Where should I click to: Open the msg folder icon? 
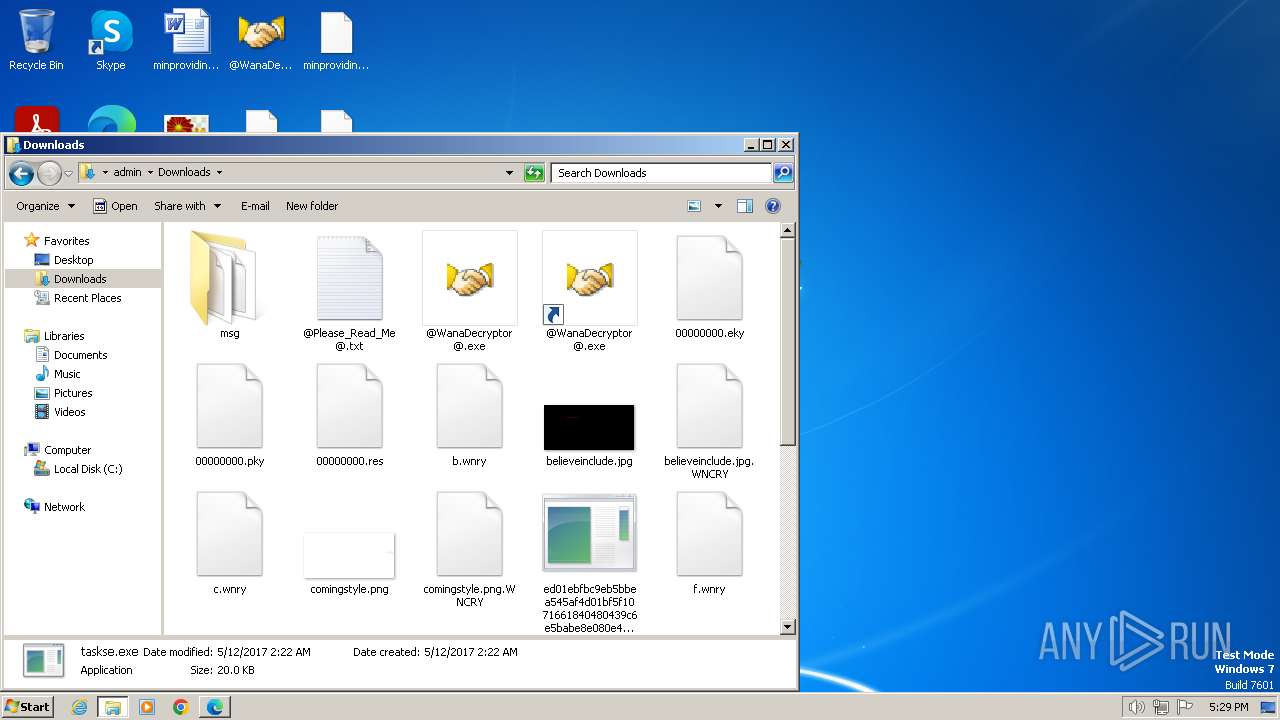[229, 278]
